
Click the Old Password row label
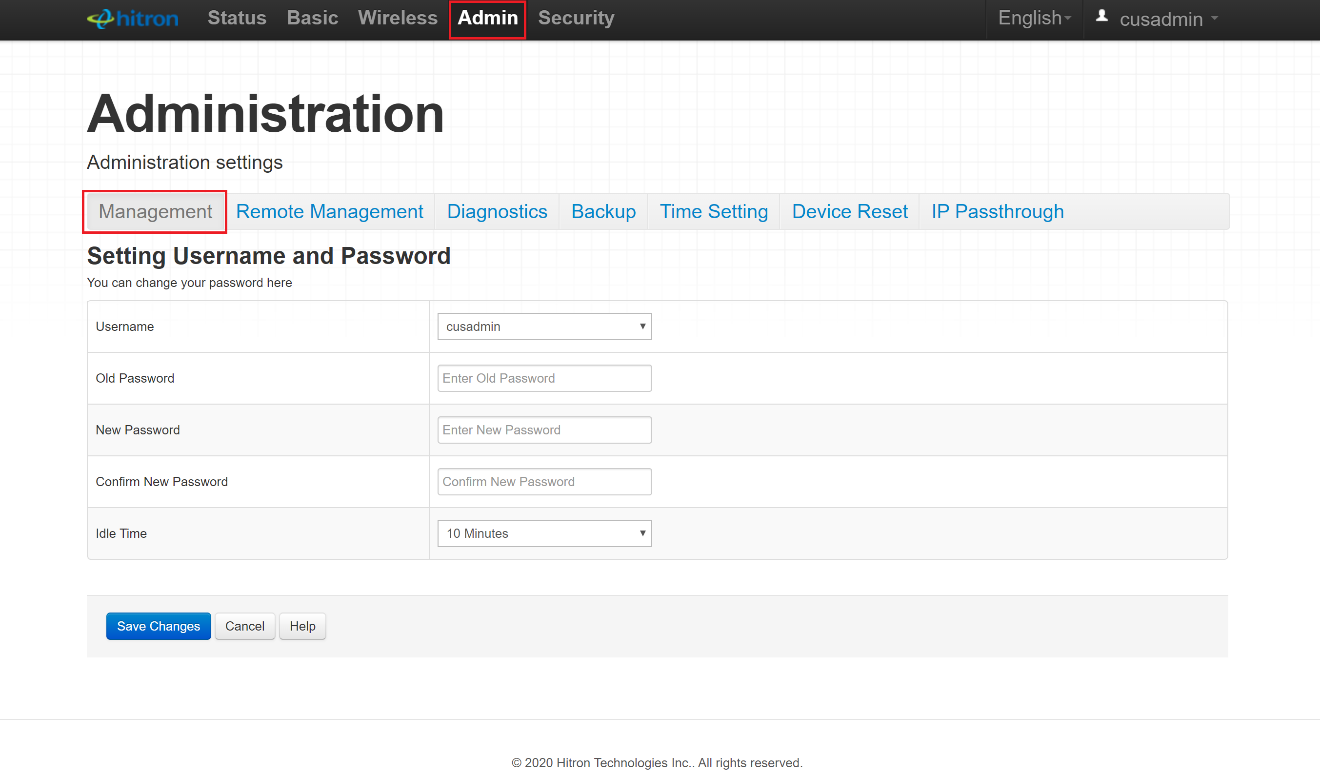click(x=135, y=378)
